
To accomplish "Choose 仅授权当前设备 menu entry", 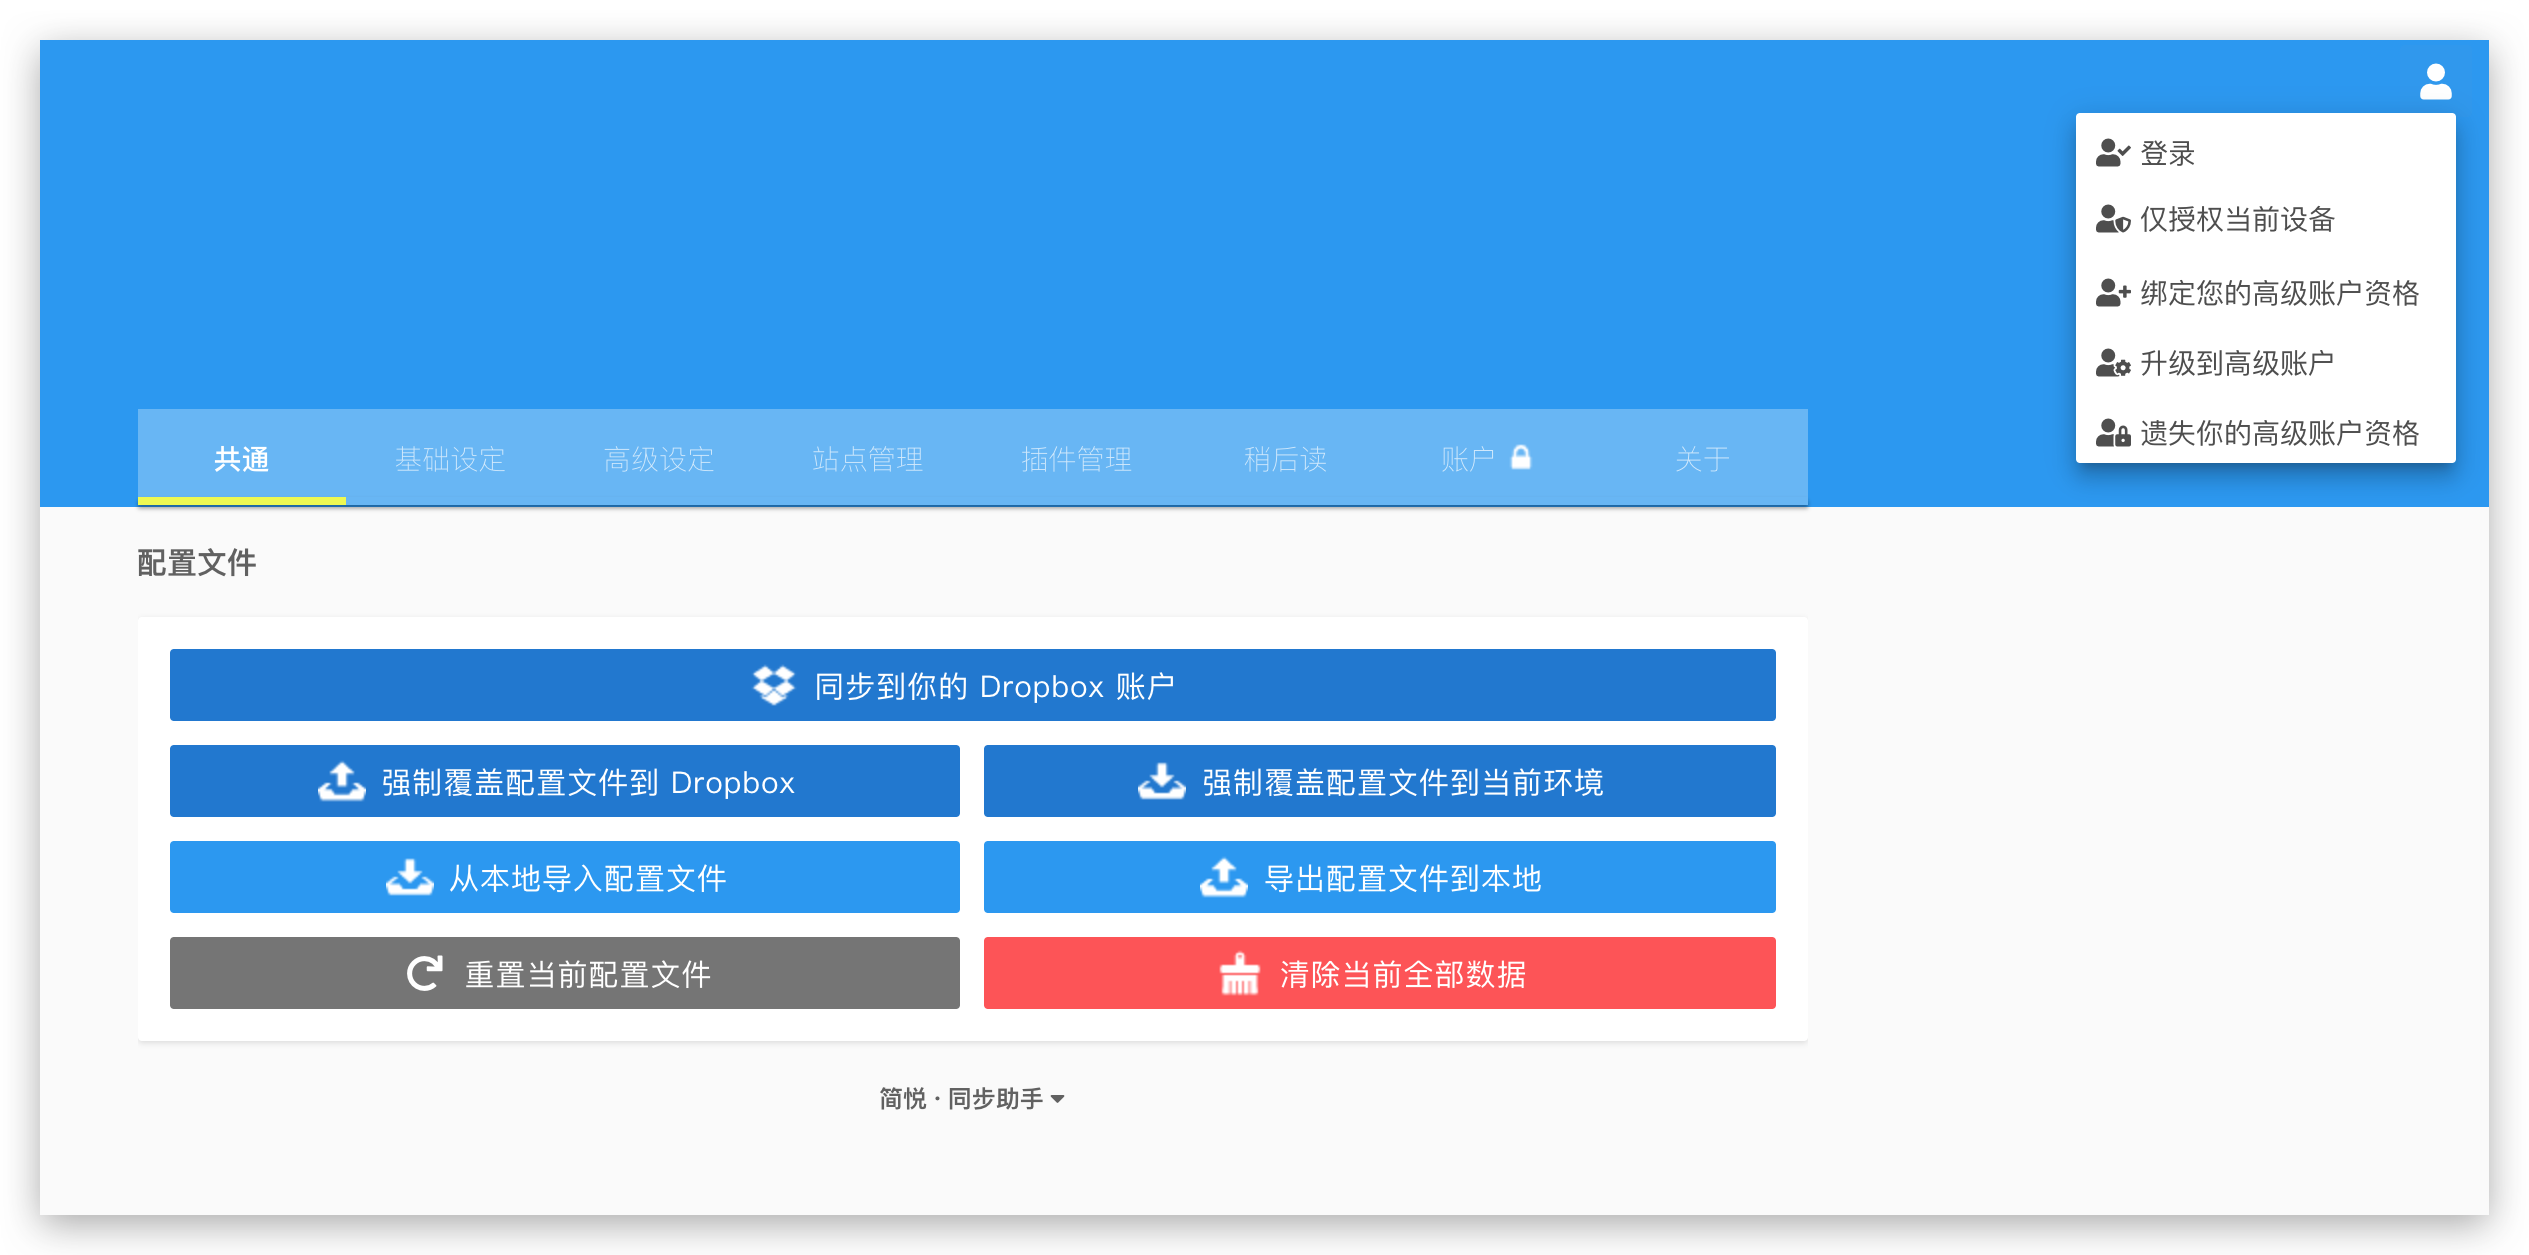I will point(2265,219).
